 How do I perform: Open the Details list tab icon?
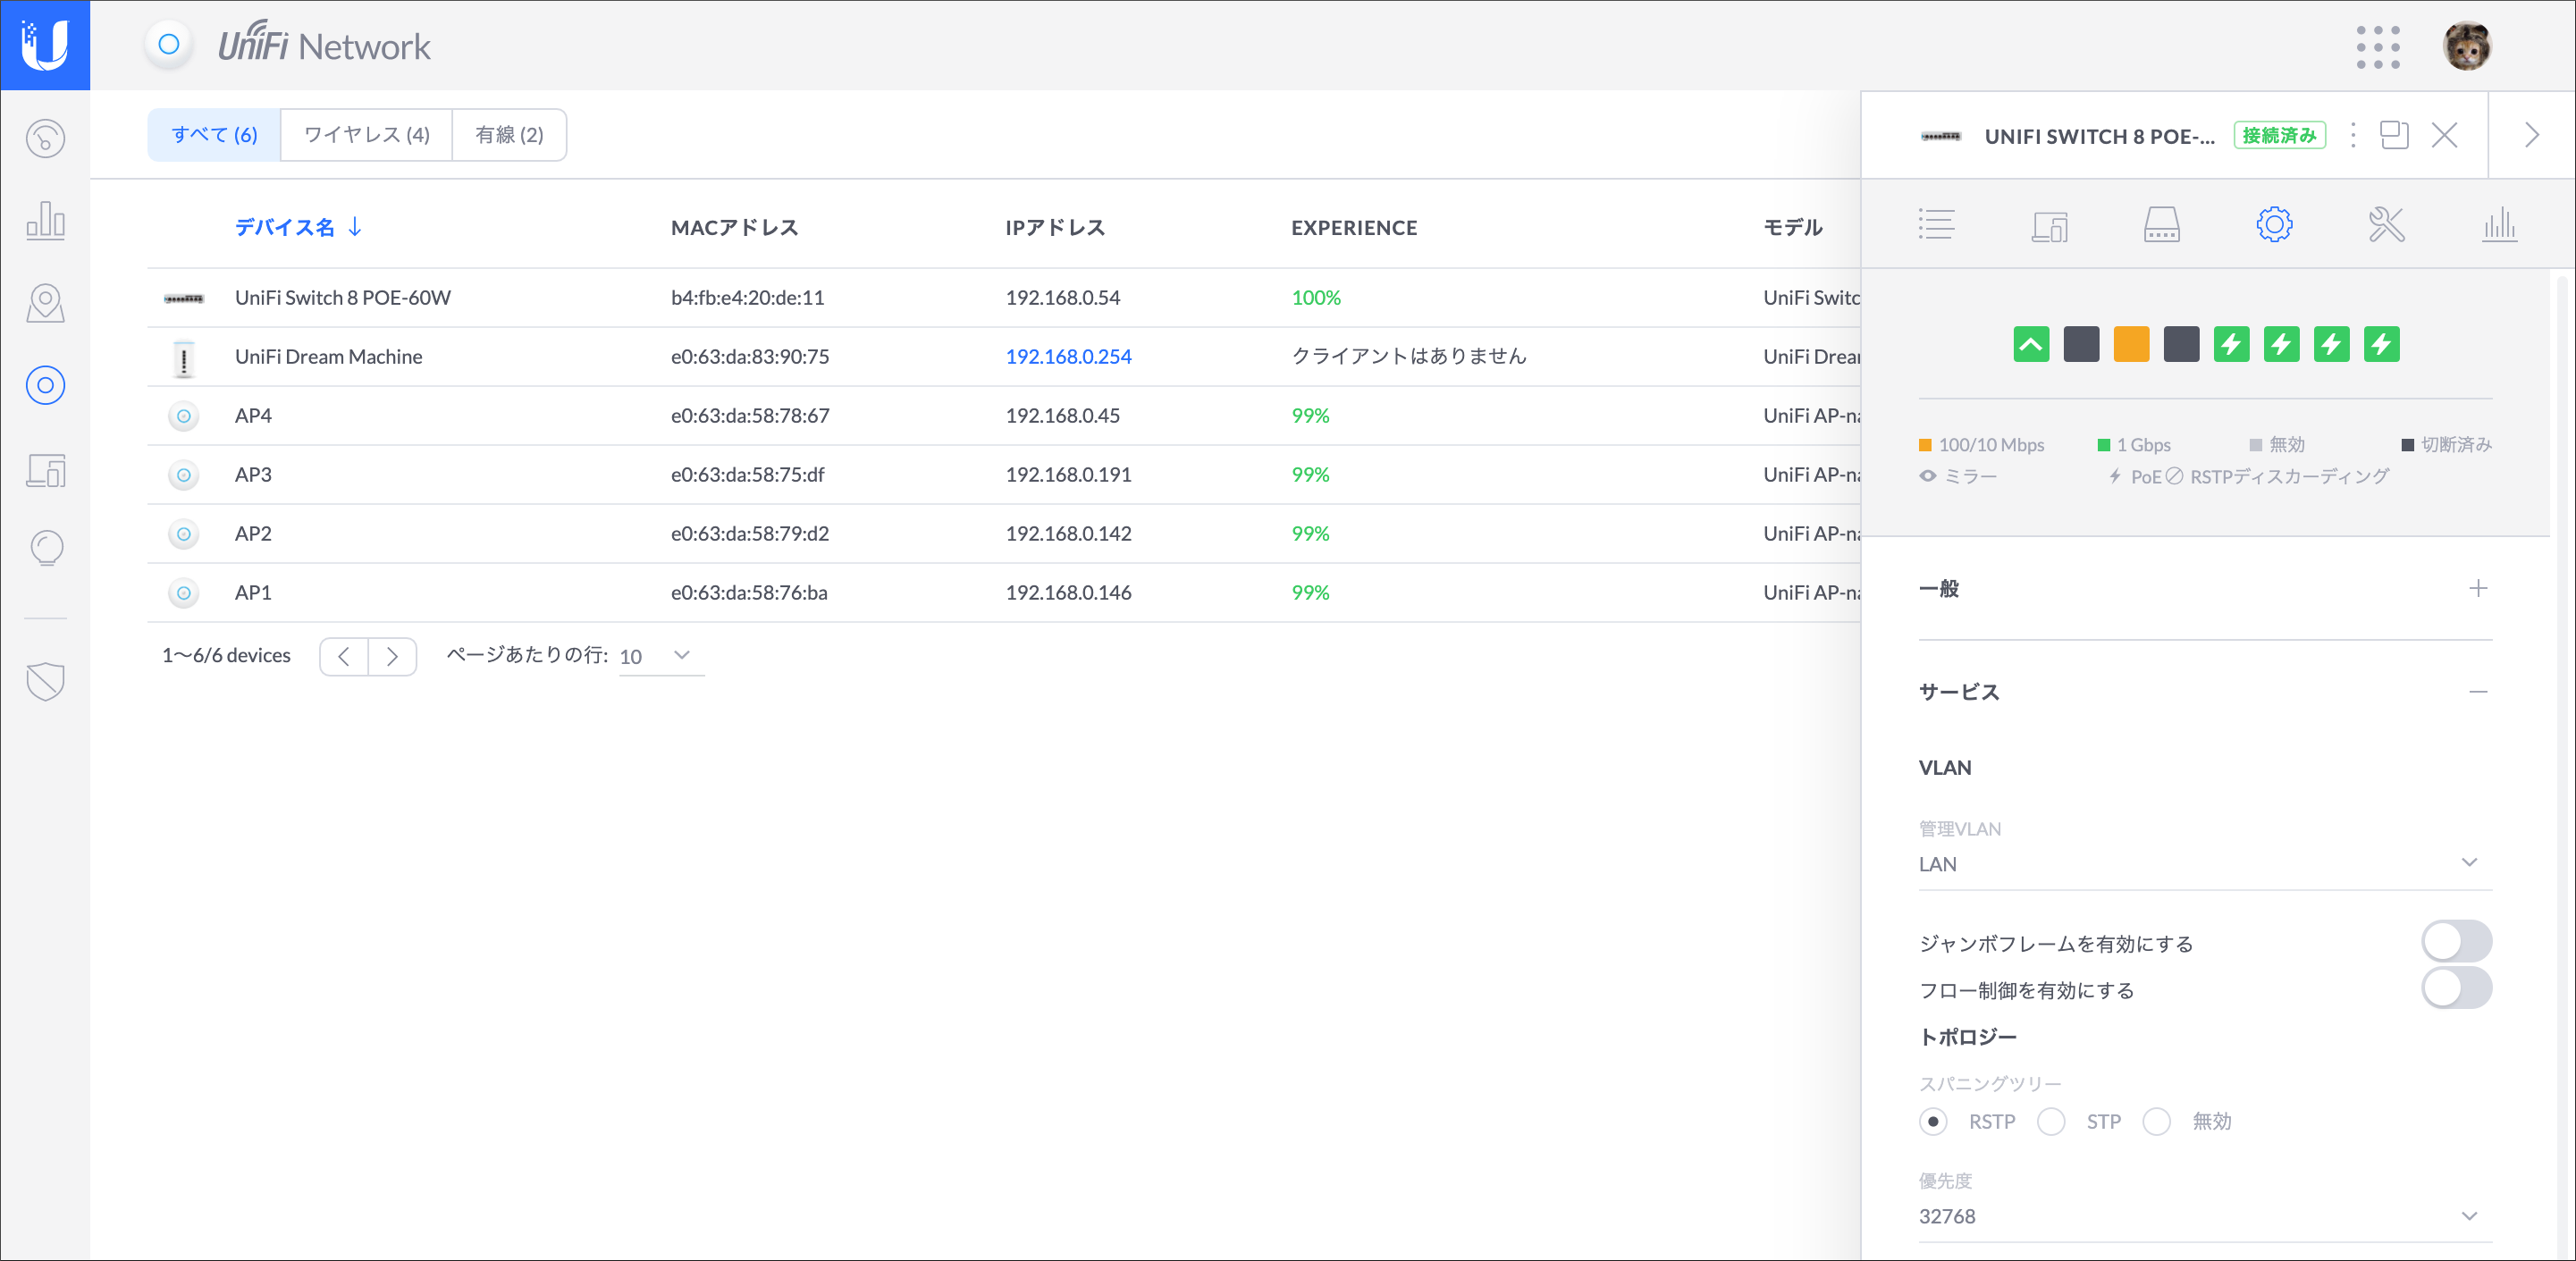(1936, 224)
